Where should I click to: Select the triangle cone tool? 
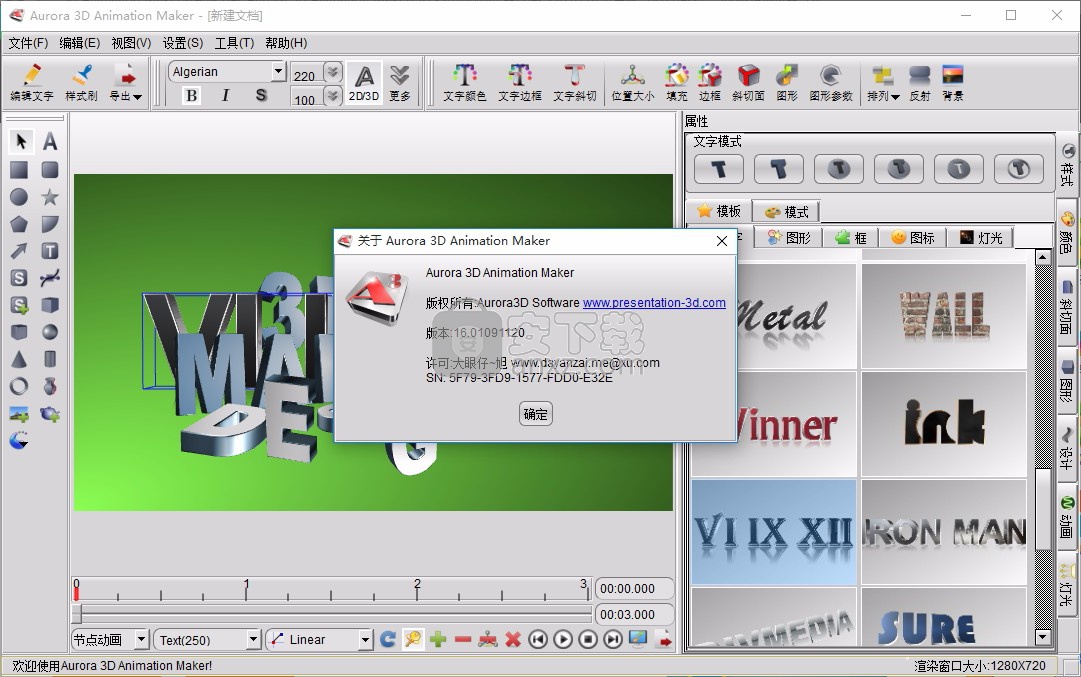(x=19, y=359)
